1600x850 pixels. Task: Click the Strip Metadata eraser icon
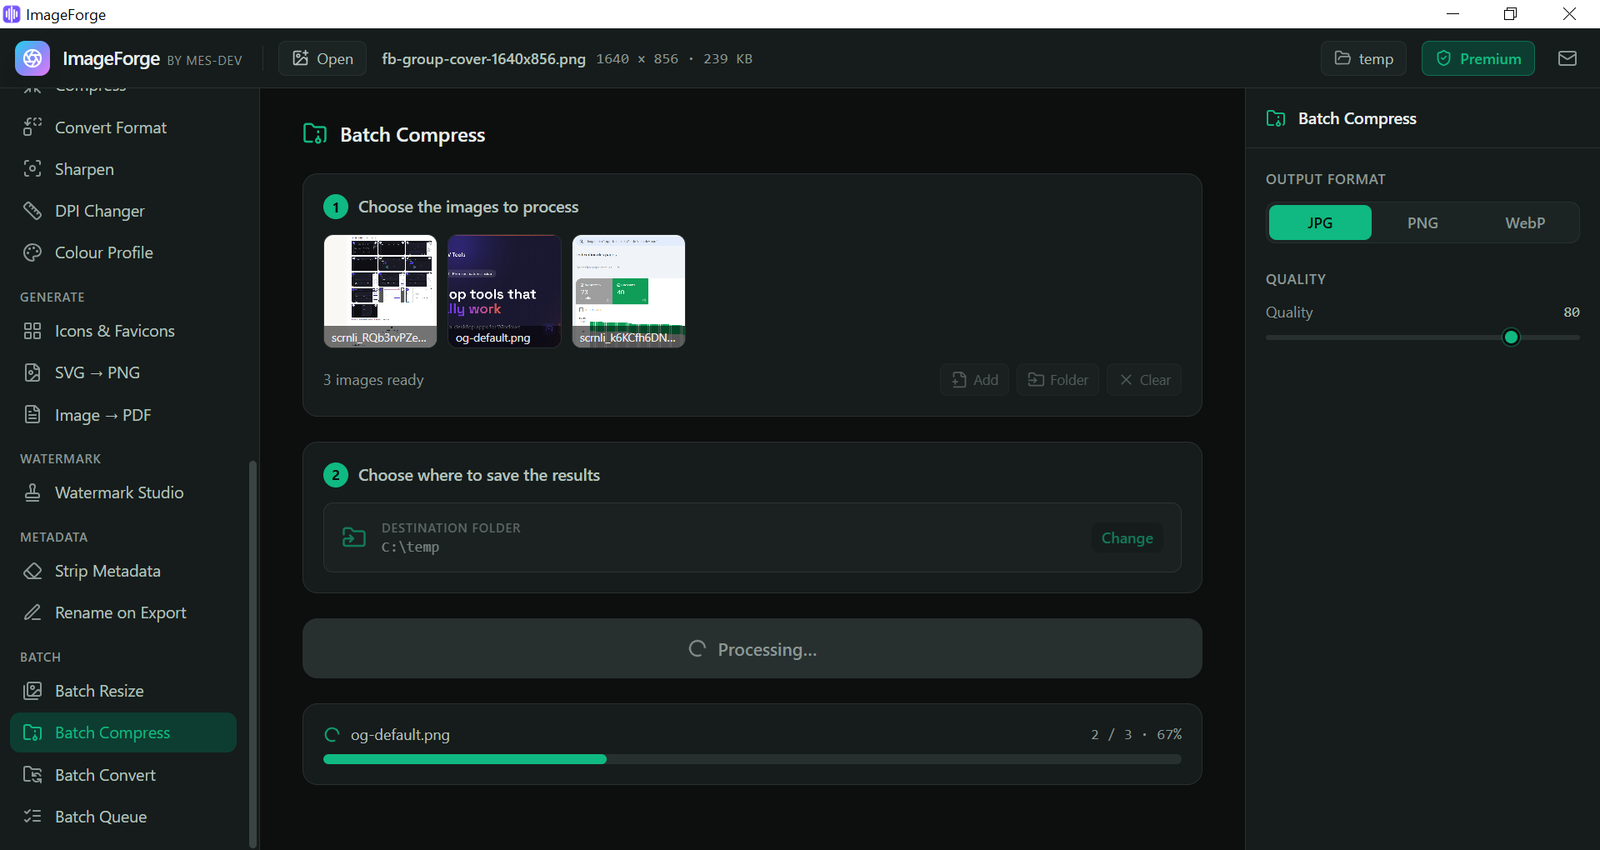pos(33,571)
